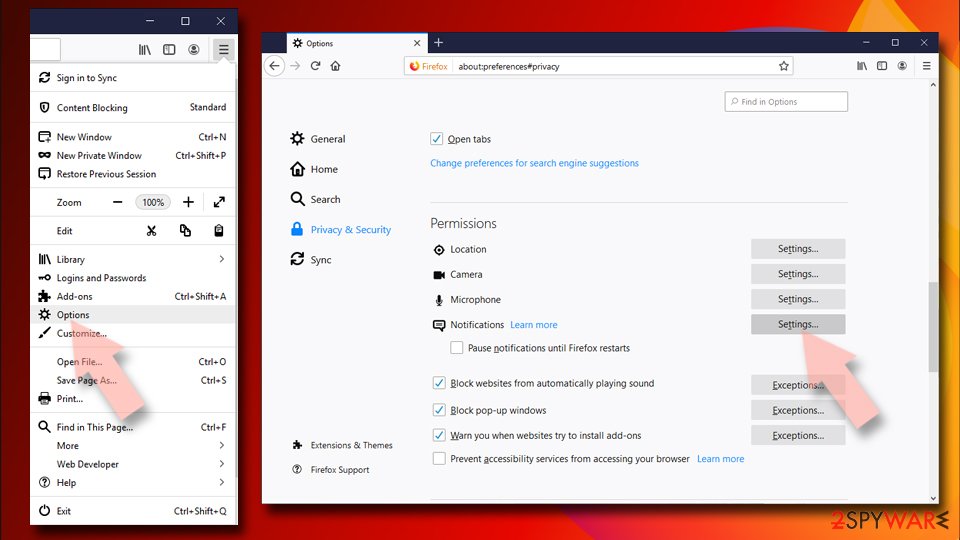Open Extensions & Themes link in sidebar
The image size is (960, 540).
point(343,445)
